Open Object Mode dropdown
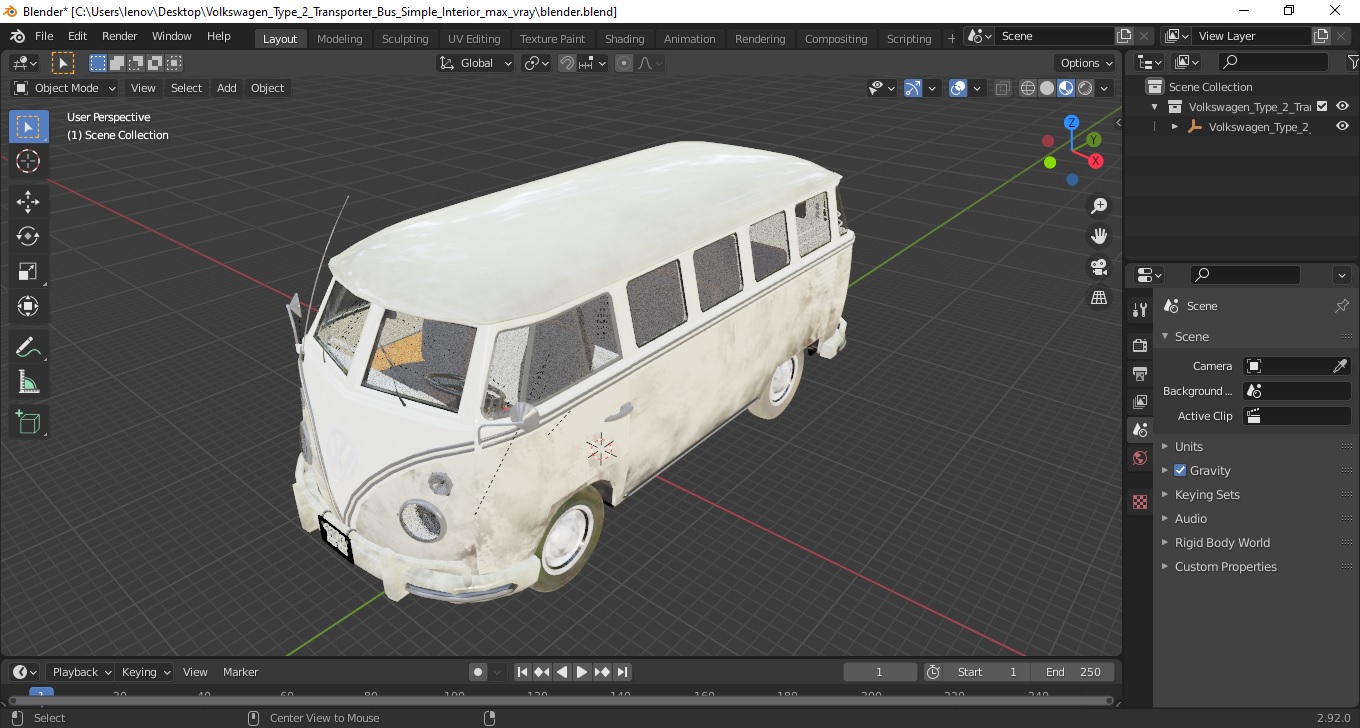1360x728 pixels. click(x=65, y=88)
